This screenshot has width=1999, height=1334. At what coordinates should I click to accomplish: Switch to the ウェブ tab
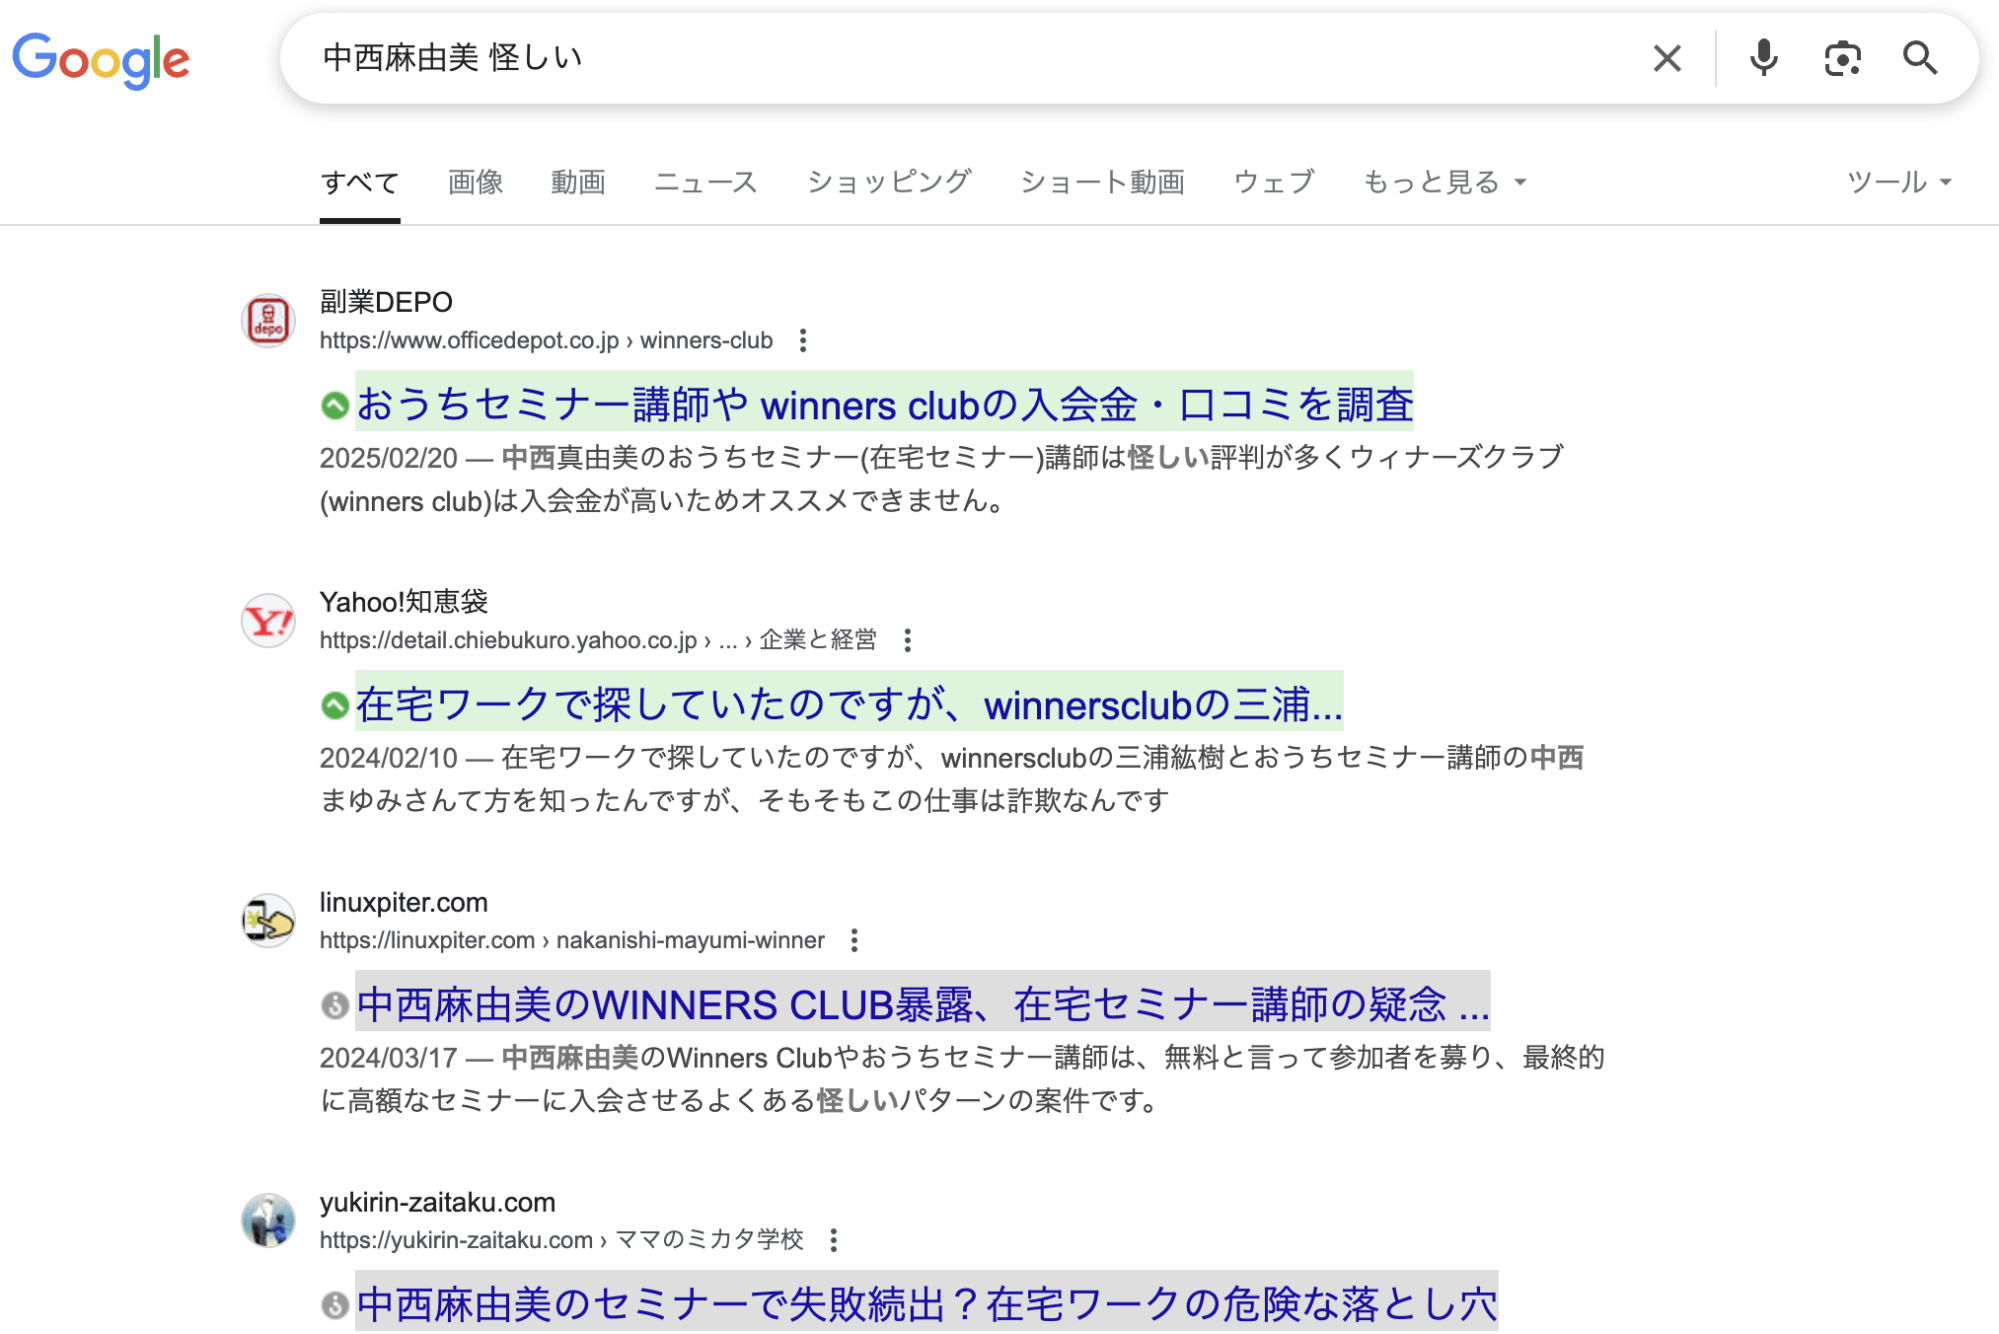coord(1274,182)
